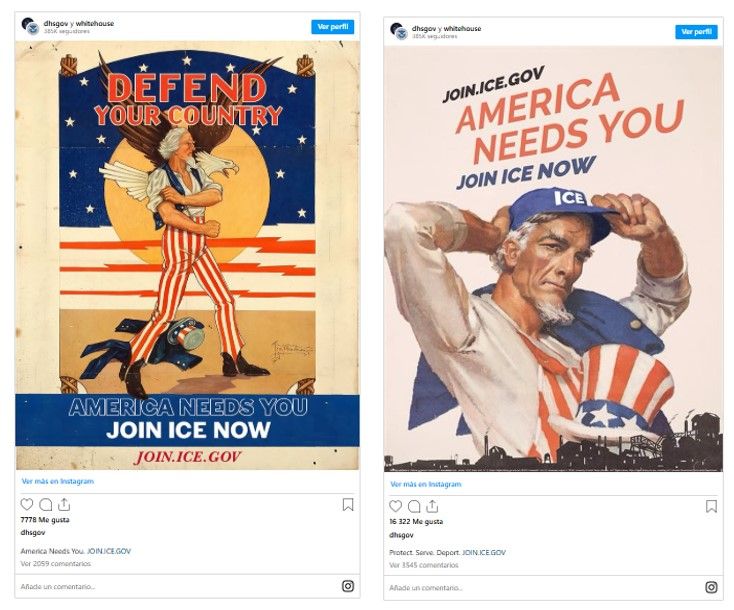Follow JOIN.ICE.GOV link in left caption
This screenshot has height=610, width=734.
(109, 551)
